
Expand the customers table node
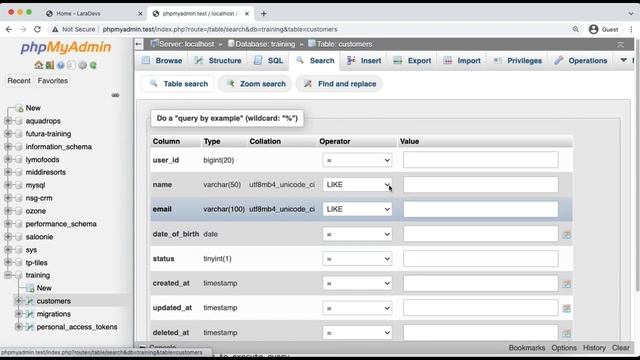(x=19, y=301)
